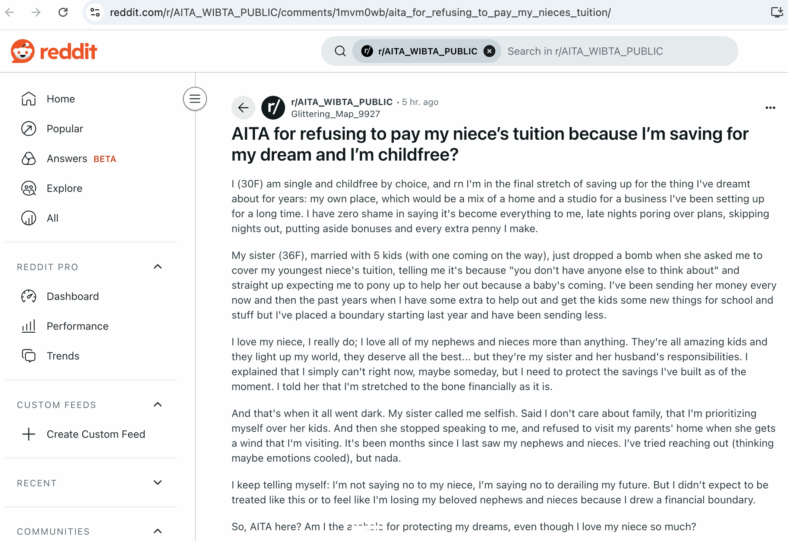The width and height of the screenshot is (788, 541).
Task: Open the All feed icon
Action: pyautogui.click(x=29, y=218)
